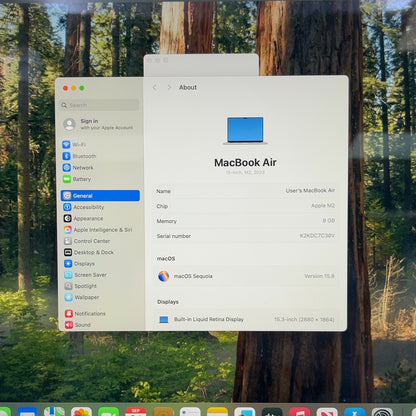This screenshot has width=416, height=416.
Task: Select the Built-in Liquid Retina Display row
Action: (x=246, y=319)
